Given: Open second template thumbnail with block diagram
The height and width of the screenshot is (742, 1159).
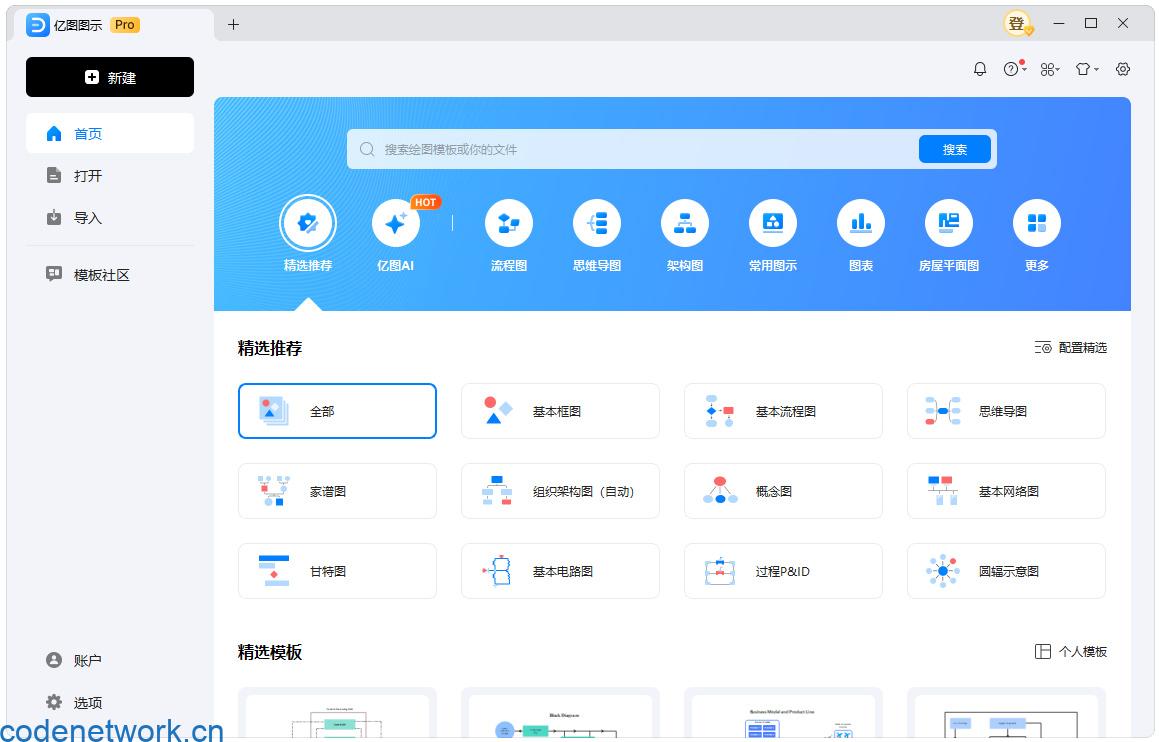Looking at the screenshot, I should point(560,714).
